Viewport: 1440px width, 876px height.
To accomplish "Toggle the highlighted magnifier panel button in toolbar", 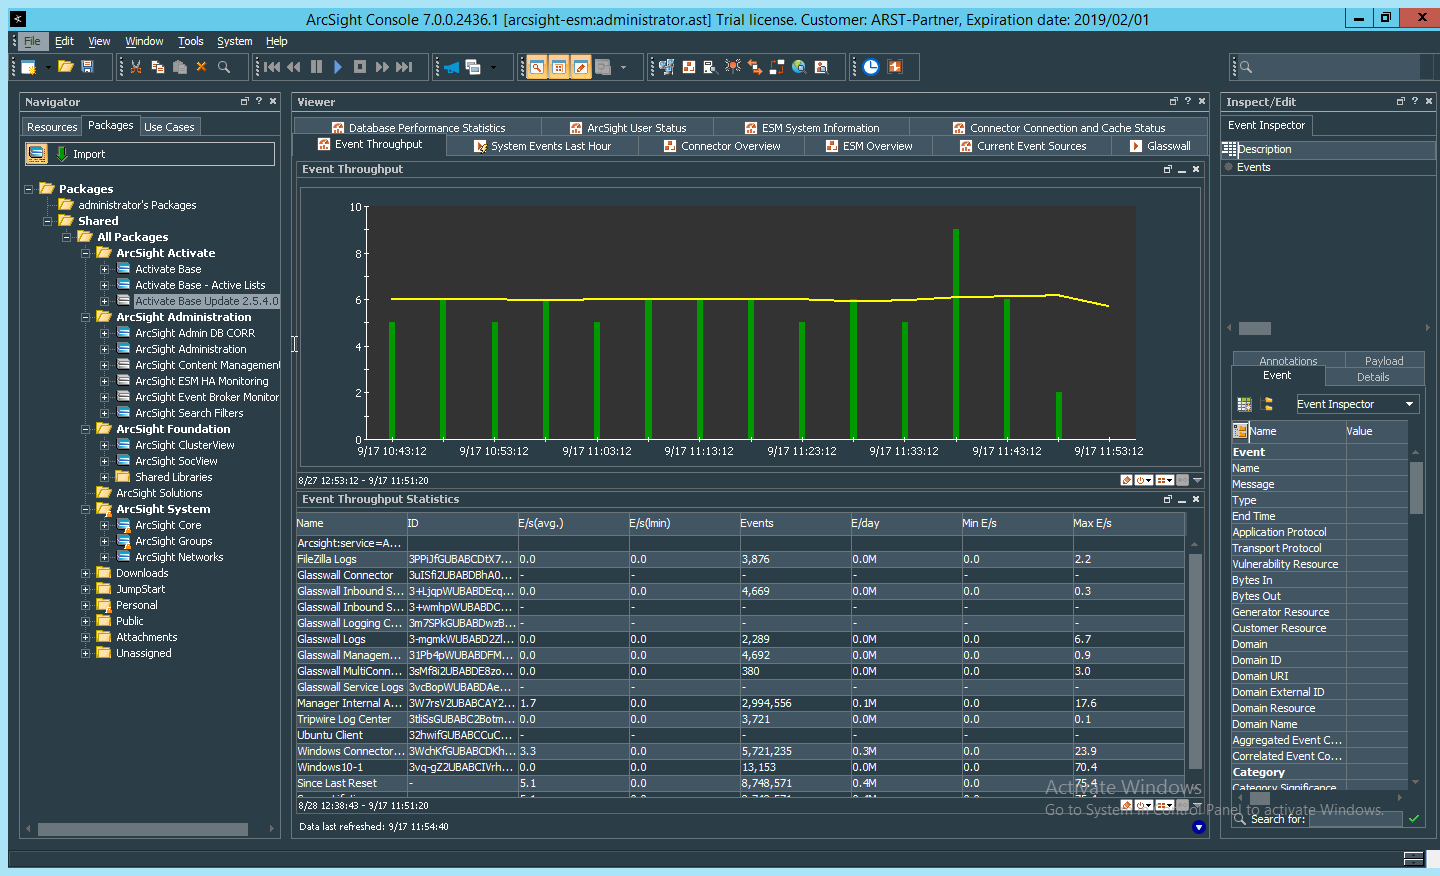I will click(537, 67).
